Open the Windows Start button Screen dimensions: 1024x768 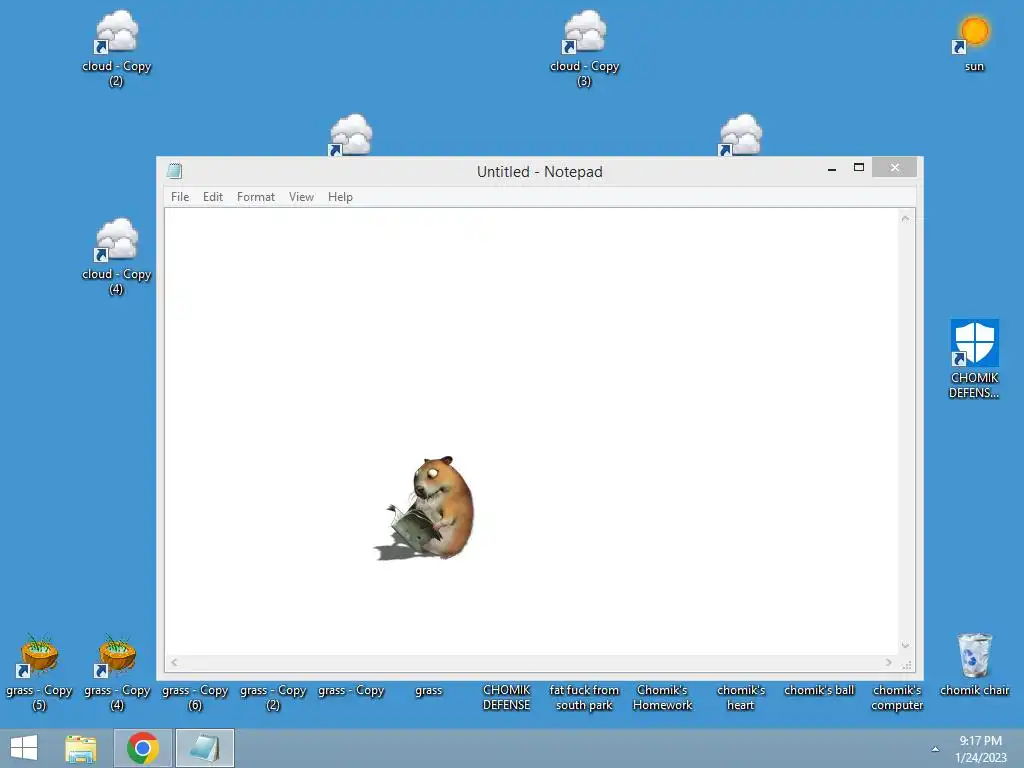click(24, 748)
